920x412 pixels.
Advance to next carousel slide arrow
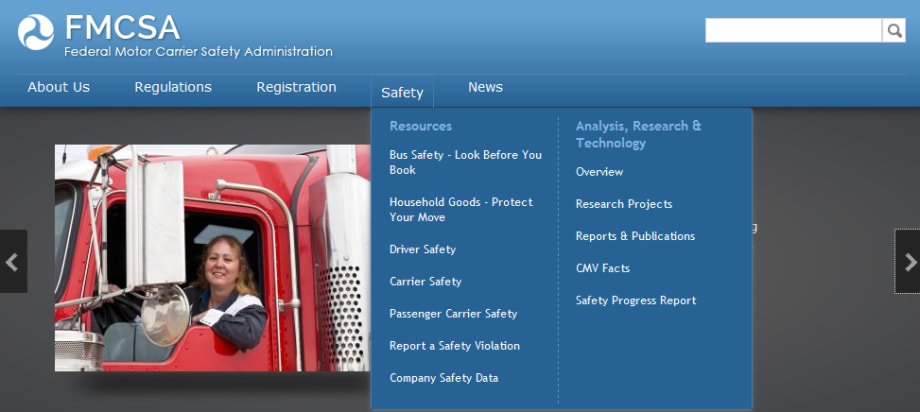(908, 261)
